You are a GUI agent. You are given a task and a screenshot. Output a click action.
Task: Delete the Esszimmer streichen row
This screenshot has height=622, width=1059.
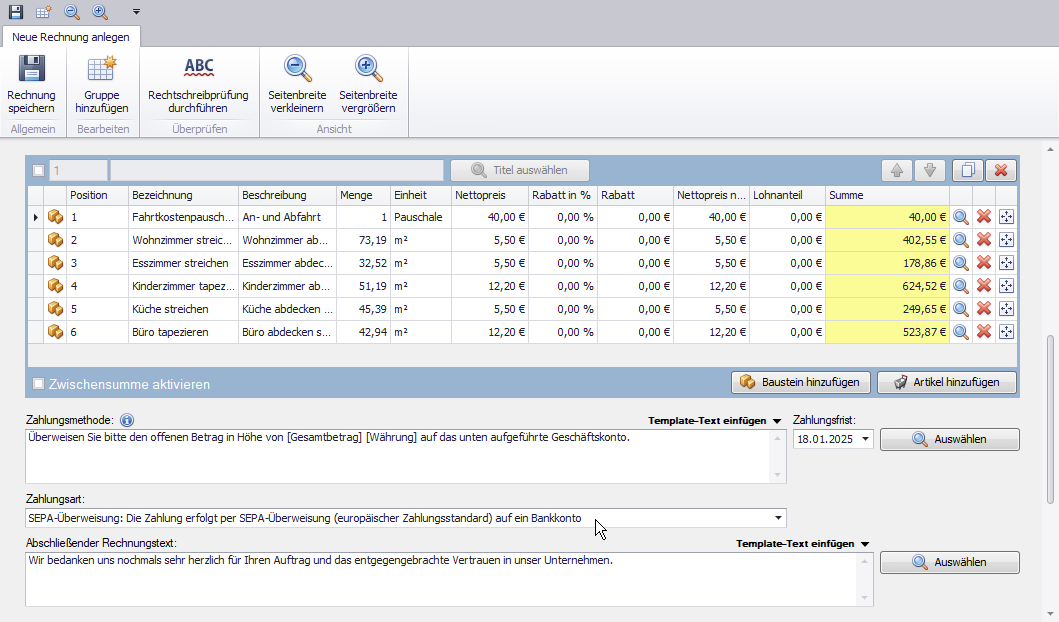click(x=984, y=263)
